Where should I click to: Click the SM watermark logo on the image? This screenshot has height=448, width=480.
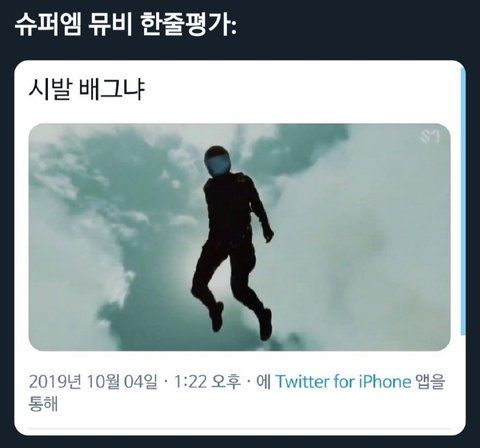coord(430,136)
